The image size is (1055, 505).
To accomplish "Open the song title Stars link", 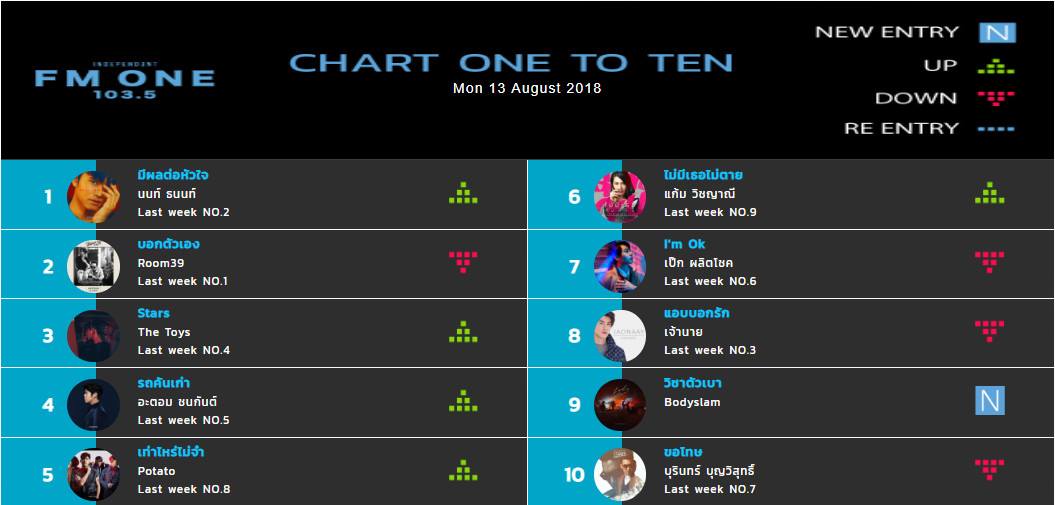I will tap(153, 313).
